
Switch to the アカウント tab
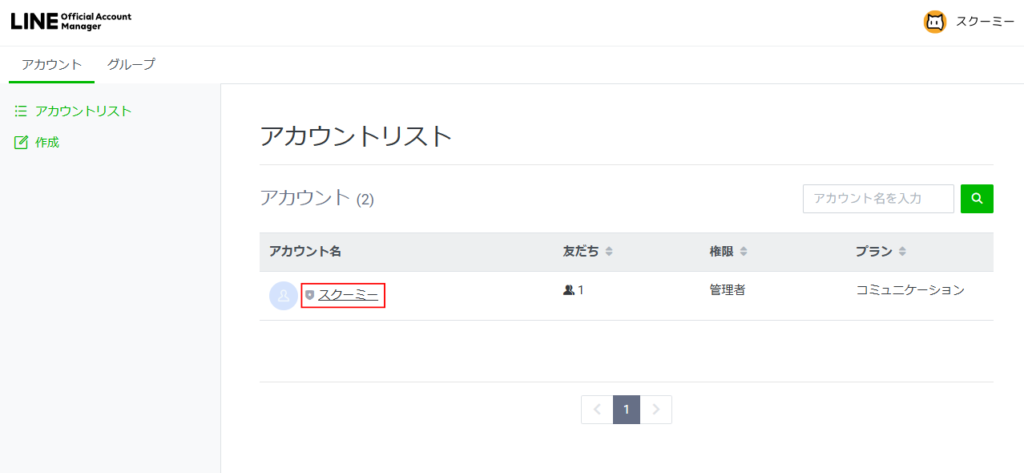tap(52, 65)
